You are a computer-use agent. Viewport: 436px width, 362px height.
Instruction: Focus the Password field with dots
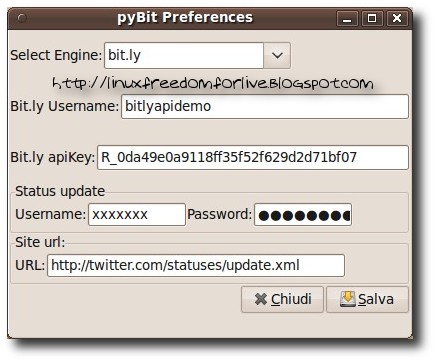tap(303, 215)
